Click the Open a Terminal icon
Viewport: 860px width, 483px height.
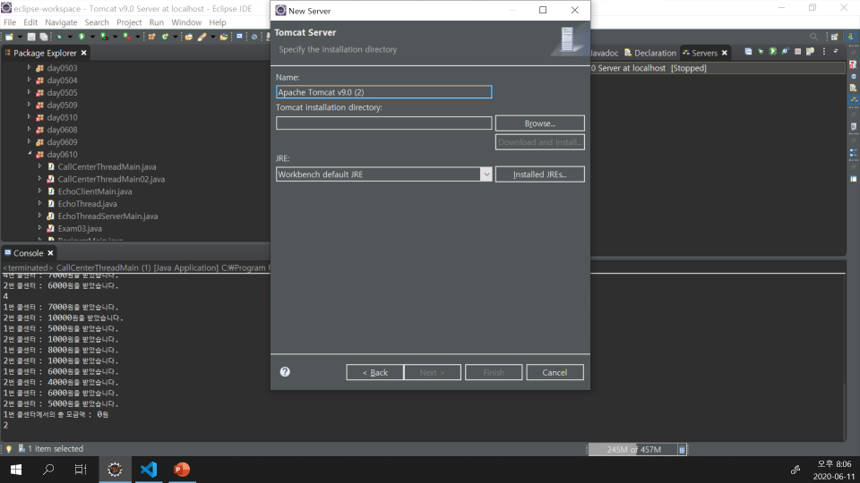(239, 36)
